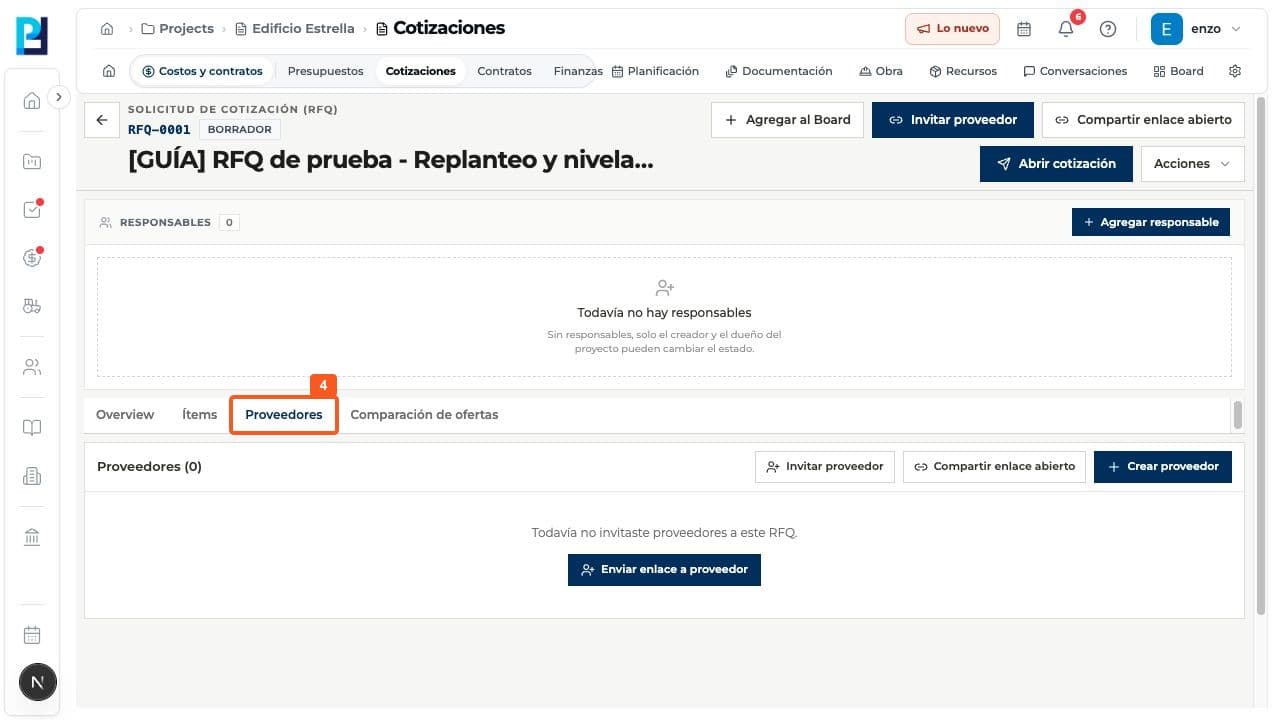Screen dimensions: 1280x720
Task: Go to Projects in the breadcrumb
Action: [x=178, y=29]
